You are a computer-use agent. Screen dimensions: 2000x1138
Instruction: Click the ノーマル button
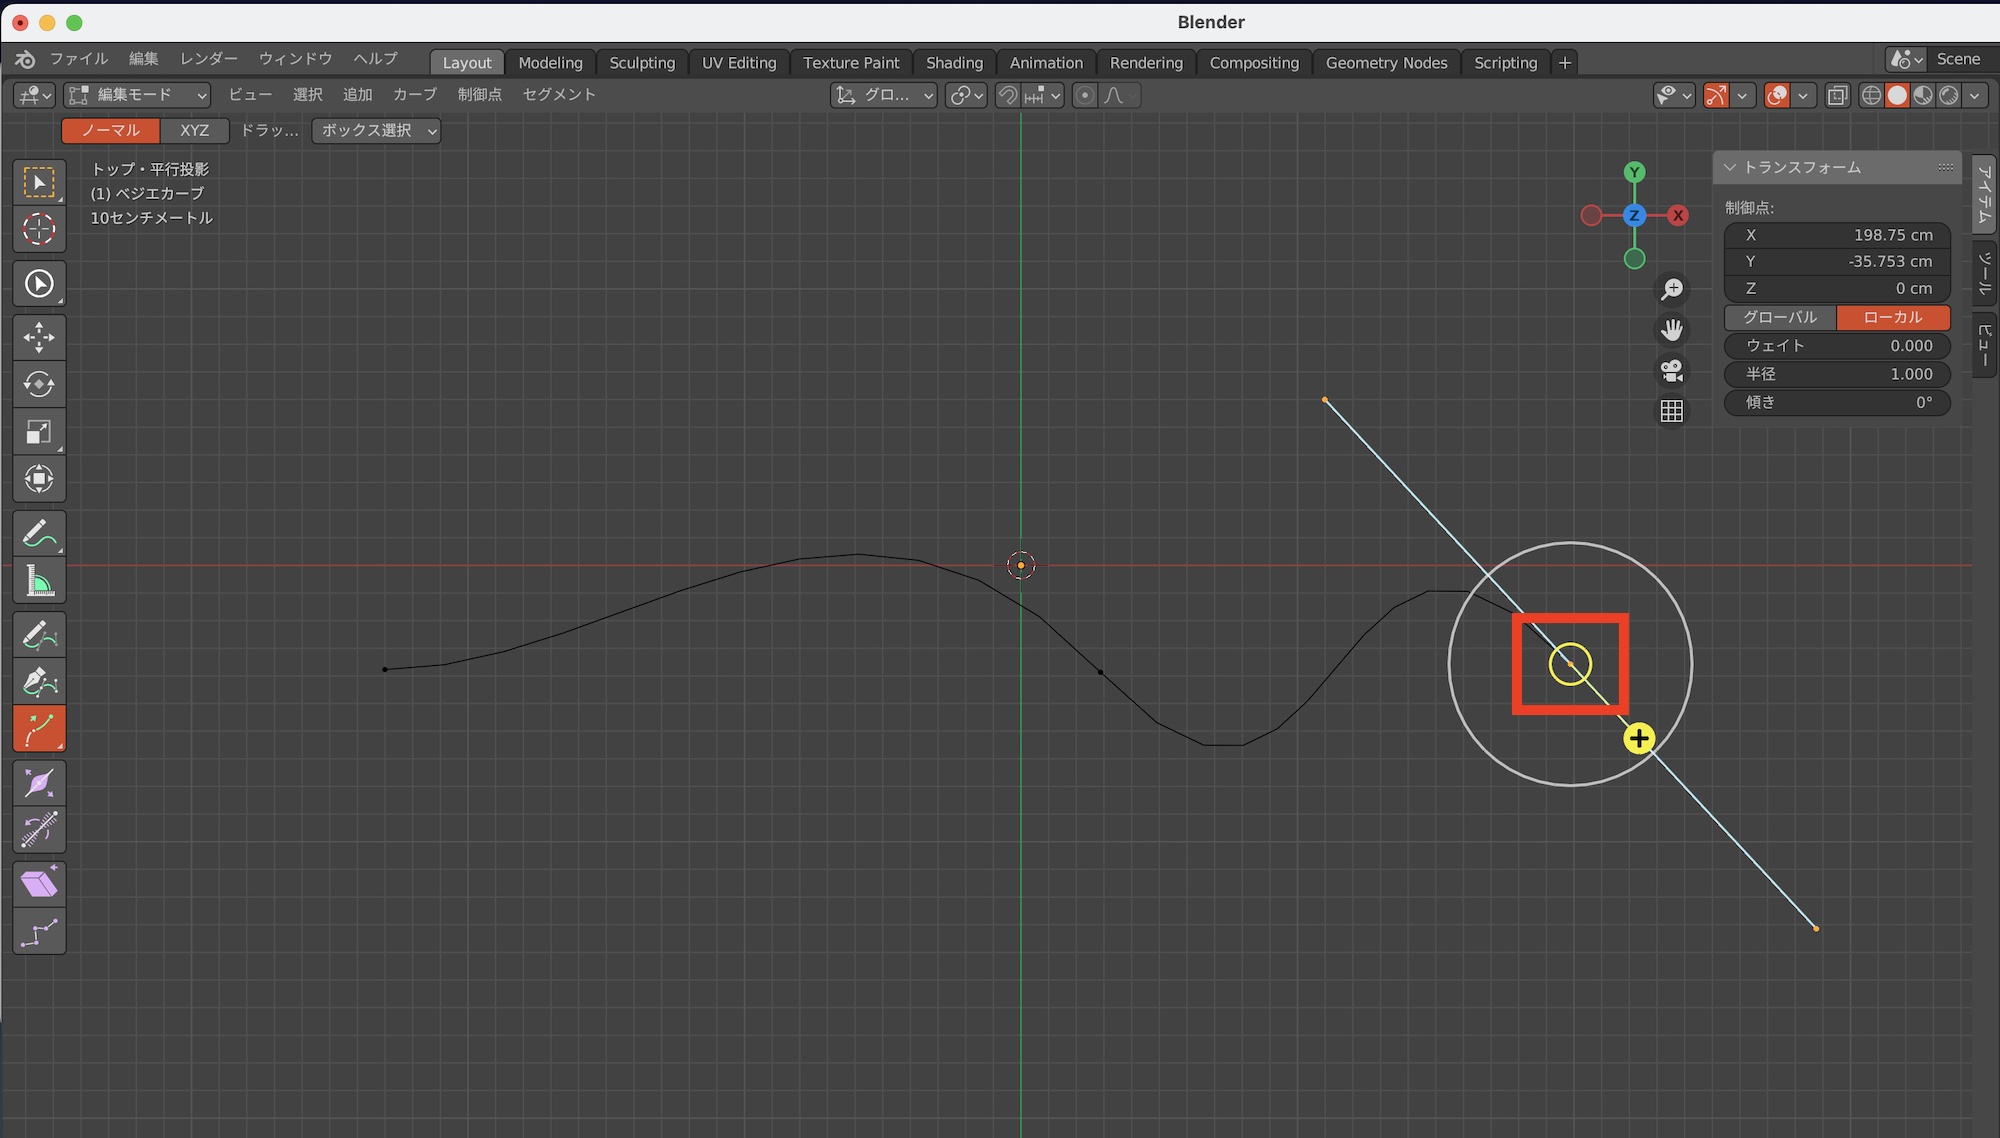pos(111,131)
